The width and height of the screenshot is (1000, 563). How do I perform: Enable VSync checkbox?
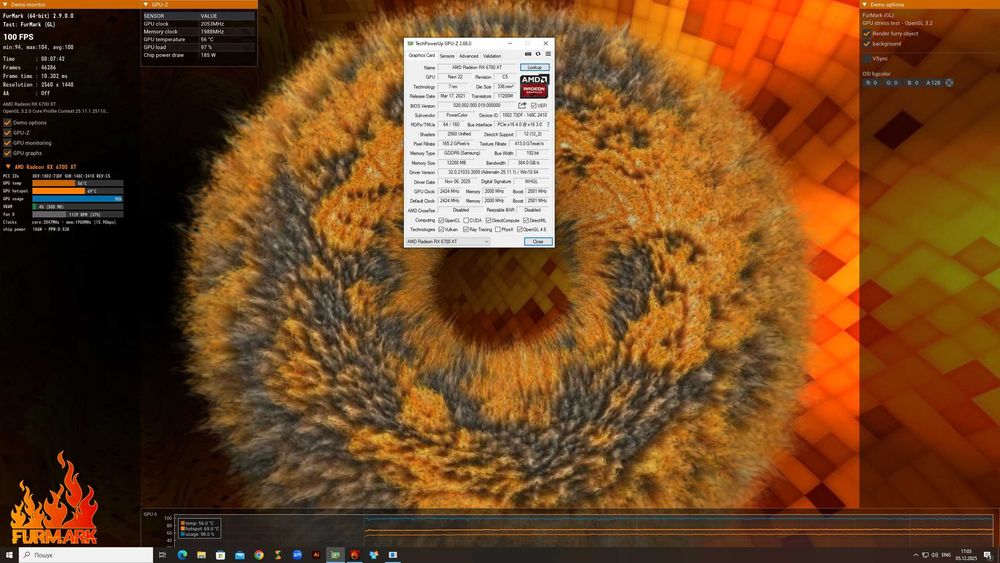coord(867,58)
